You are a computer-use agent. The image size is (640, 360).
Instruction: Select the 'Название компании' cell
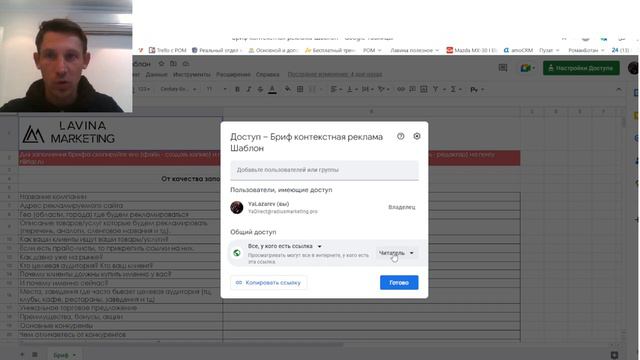pos(120,196)
